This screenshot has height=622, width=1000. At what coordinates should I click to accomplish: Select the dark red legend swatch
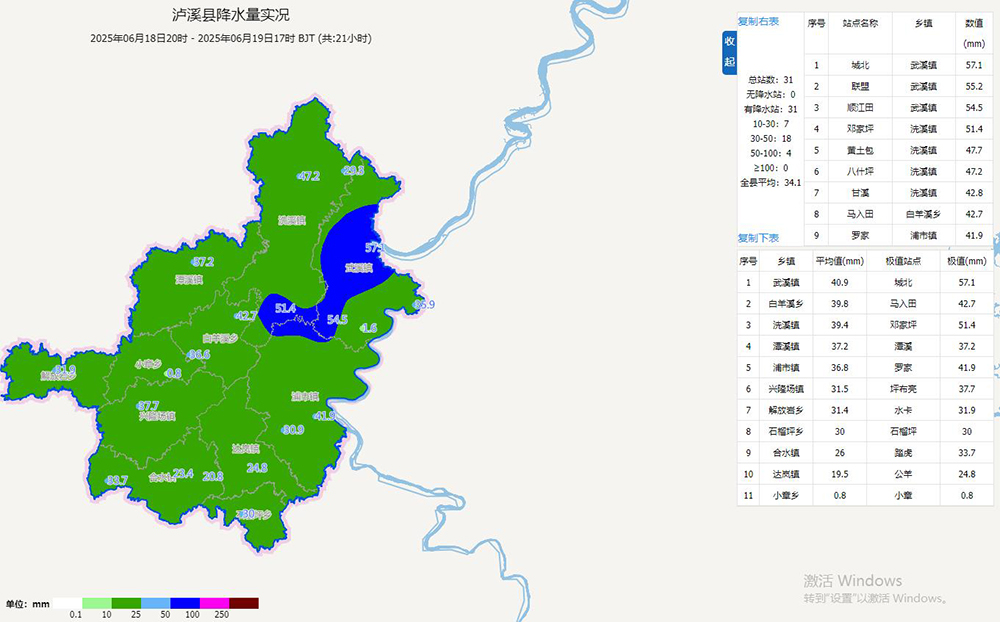pos(244,603)
